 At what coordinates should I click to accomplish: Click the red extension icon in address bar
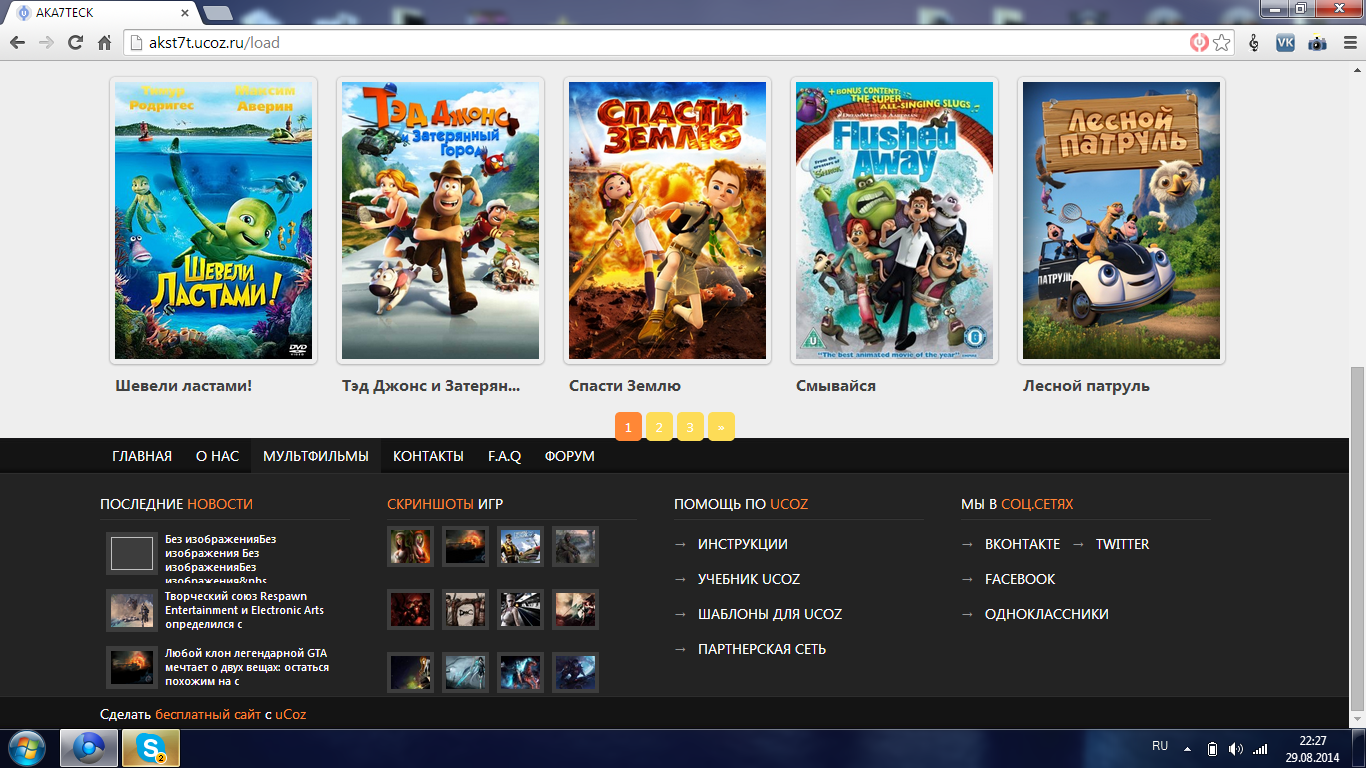pyautogui.click(x=1199, y=42)
